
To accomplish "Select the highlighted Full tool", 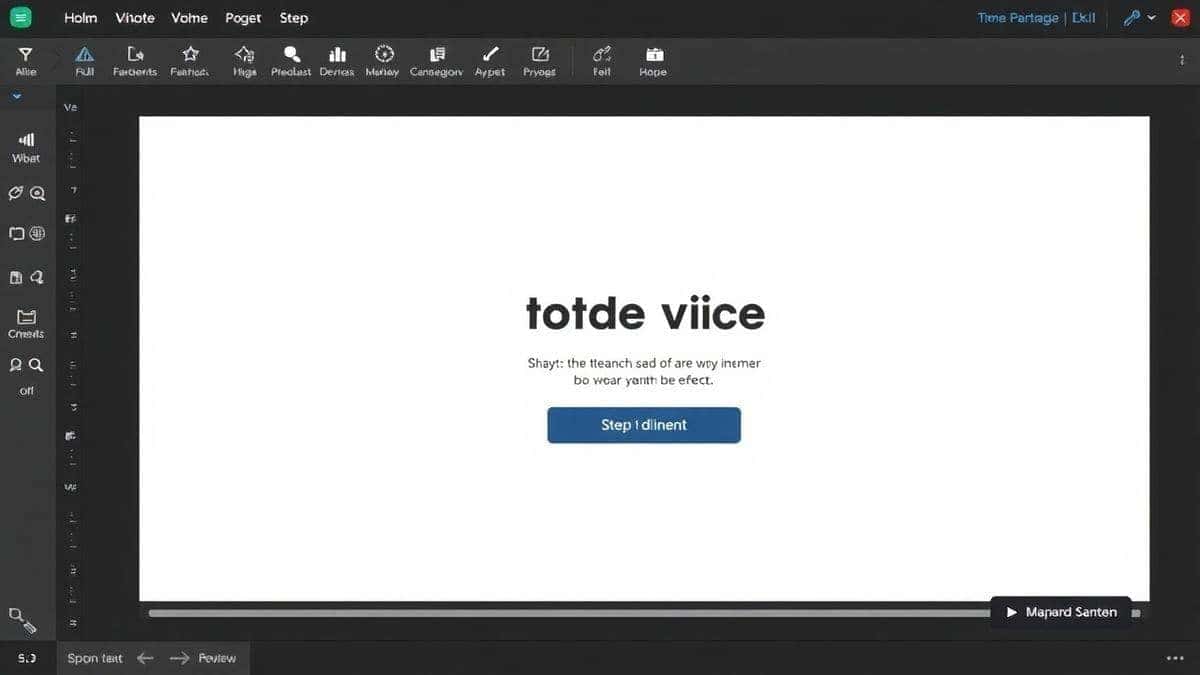I will pos(84,60).
